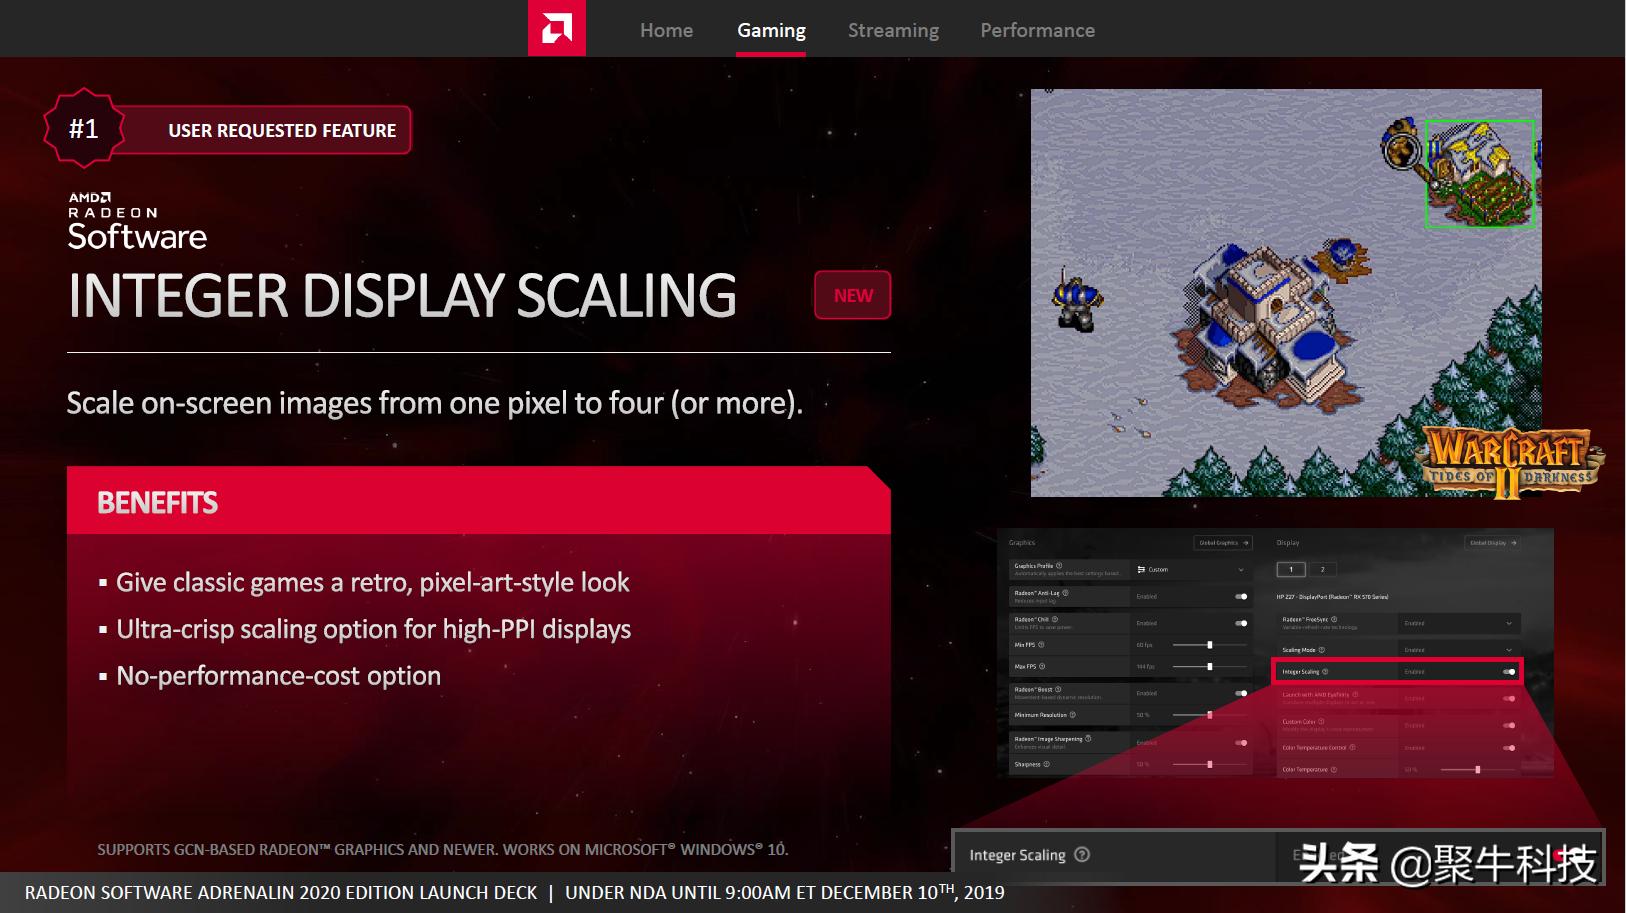Click help icon next to Radeon Boost
The image size is (1626, 913).
tap(1058, 689)
